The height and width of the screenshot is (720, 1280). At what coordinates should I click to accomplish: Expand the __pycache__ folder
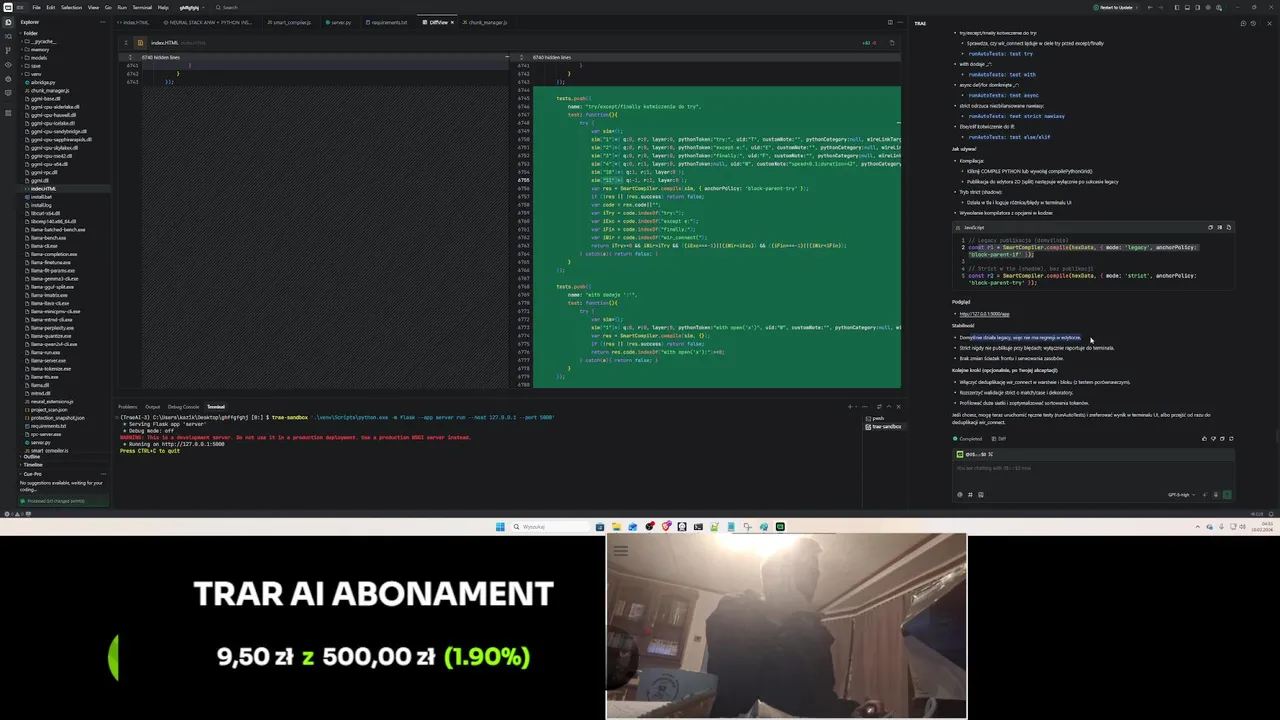[44, 41]
